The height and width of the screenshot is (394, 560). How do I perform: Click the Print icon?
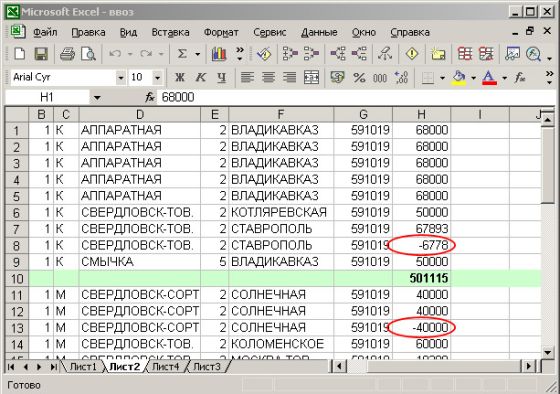click(67, 54)
